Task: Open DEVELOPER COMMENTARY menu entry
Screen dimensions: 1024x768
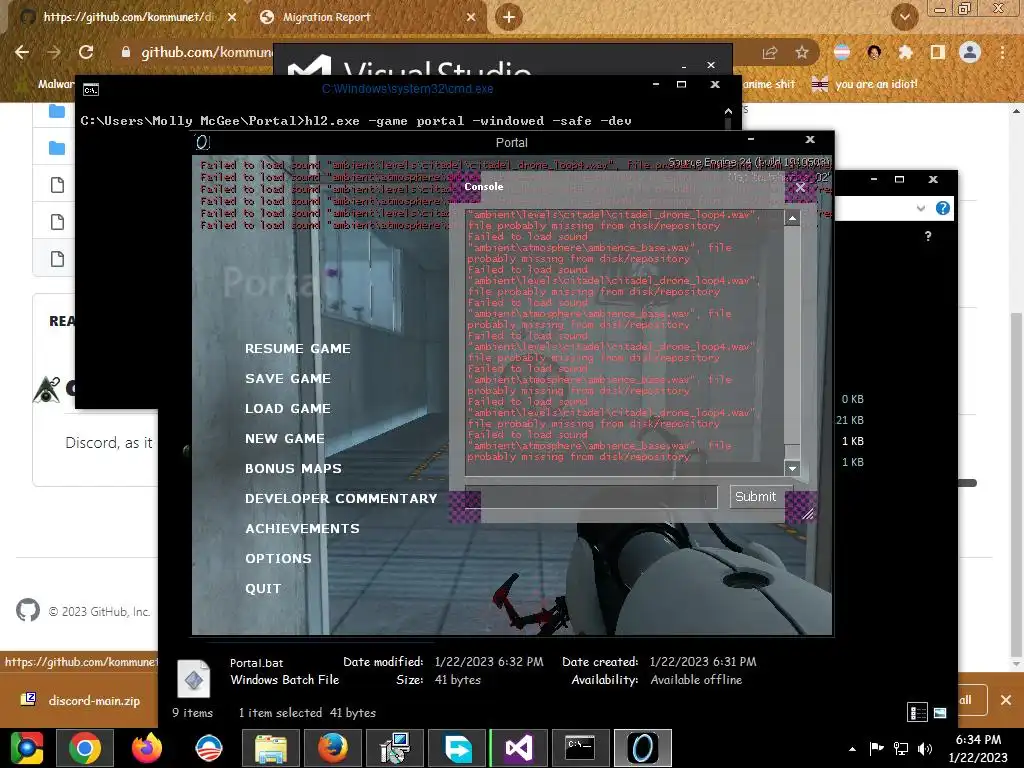Action: coord(341,499)
